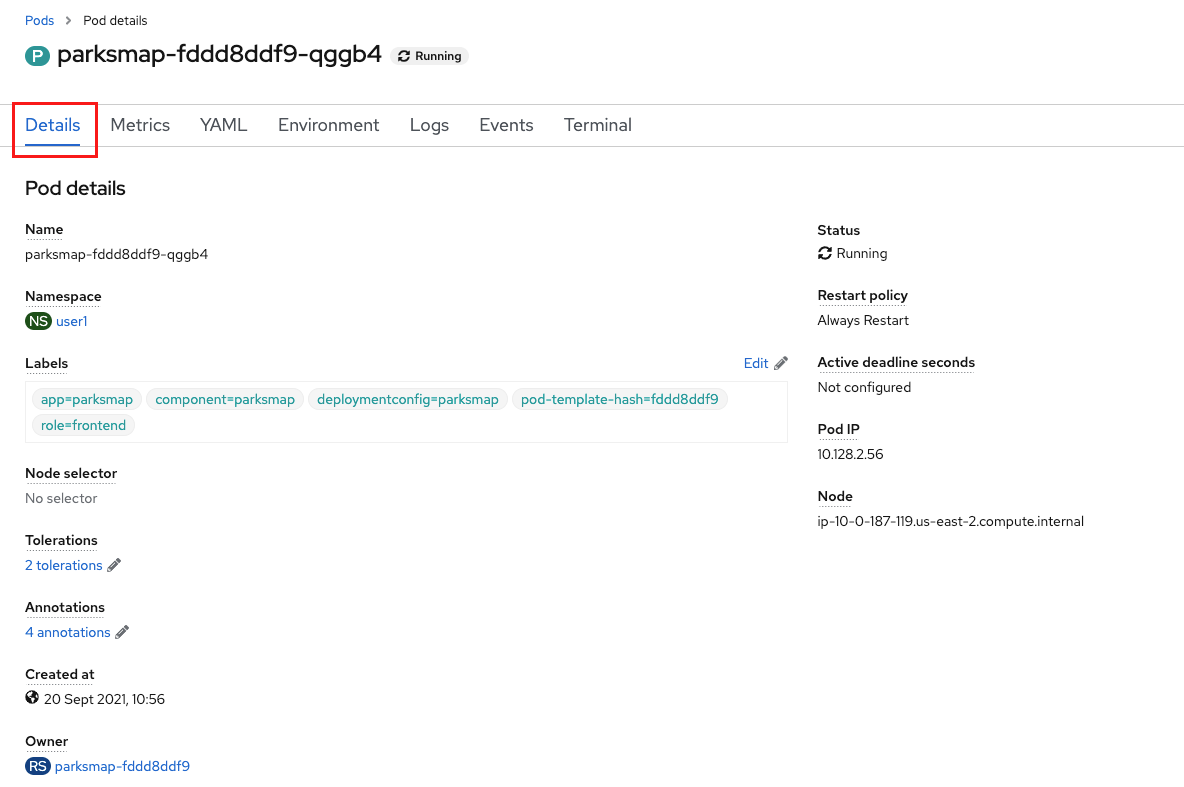Open the user1 namespace link

click(x=72, y=321)
